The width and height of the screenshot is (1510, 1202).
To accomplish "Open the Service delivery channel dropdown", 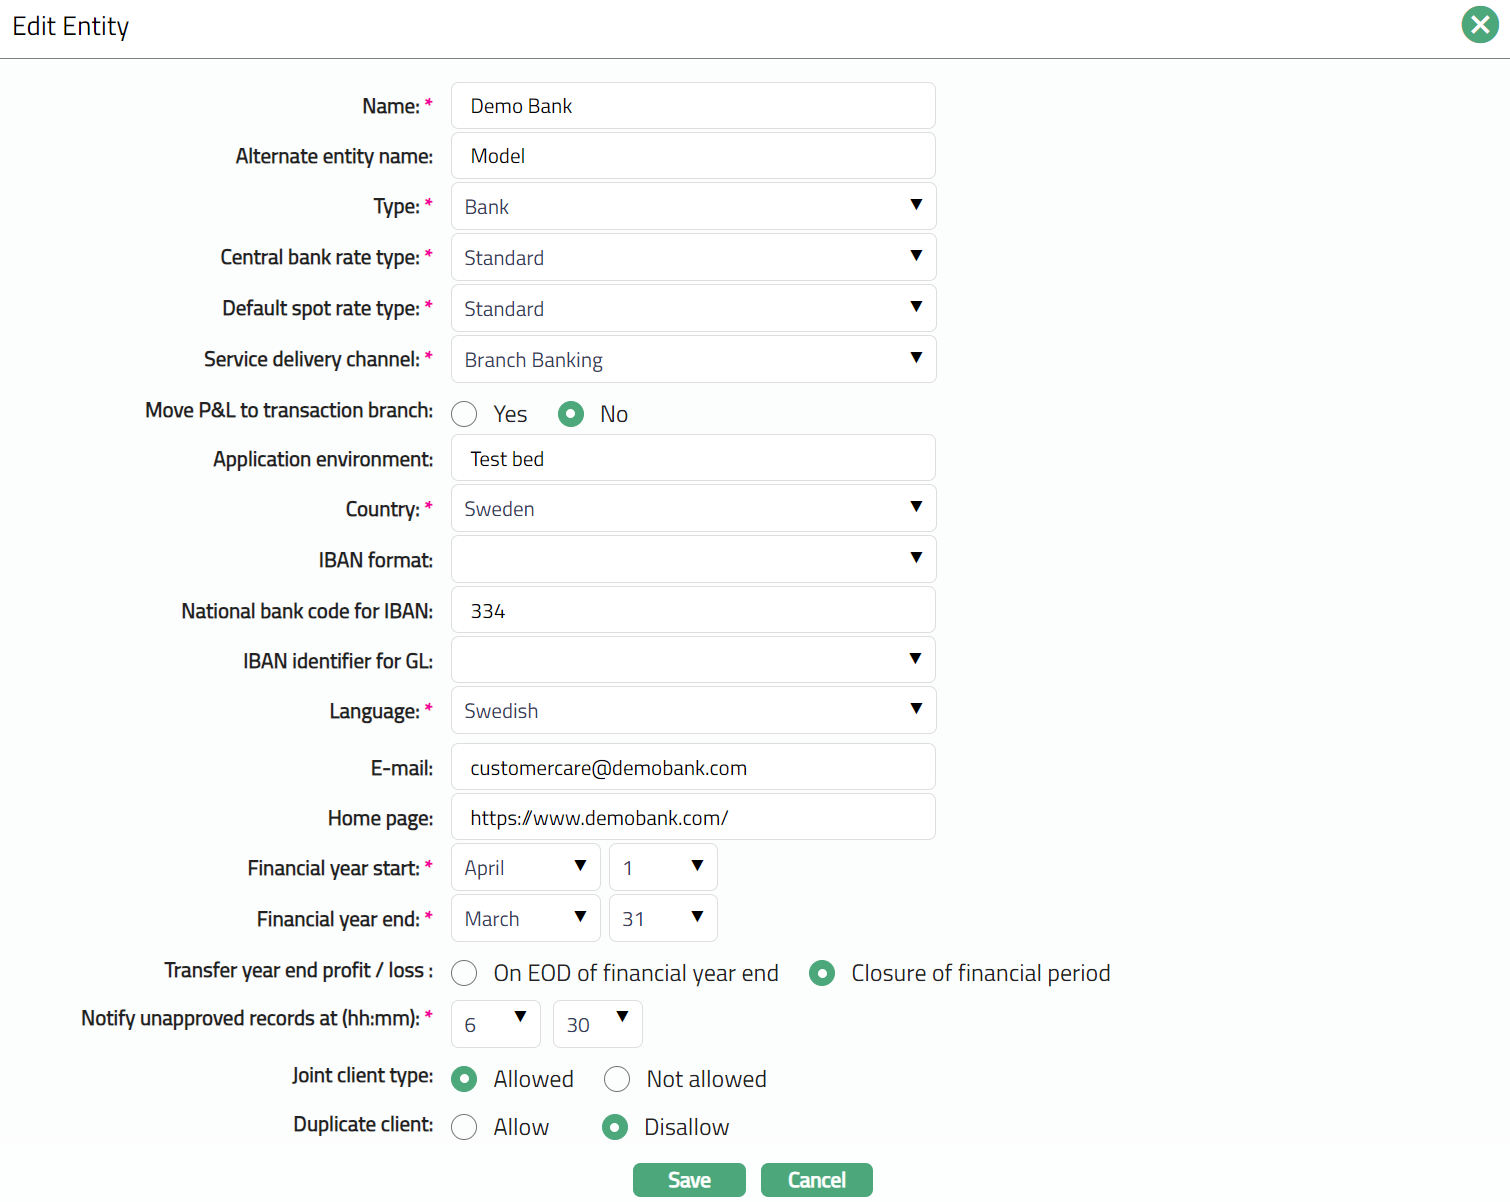I will point(693,360).
